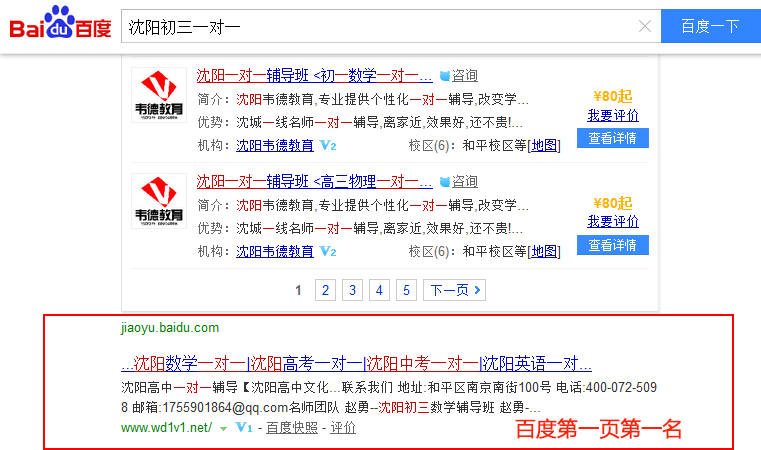The image size is (761, 450).
Task: Expand dropdown arrow beside www.wd1v1.net
Action: 224,428
